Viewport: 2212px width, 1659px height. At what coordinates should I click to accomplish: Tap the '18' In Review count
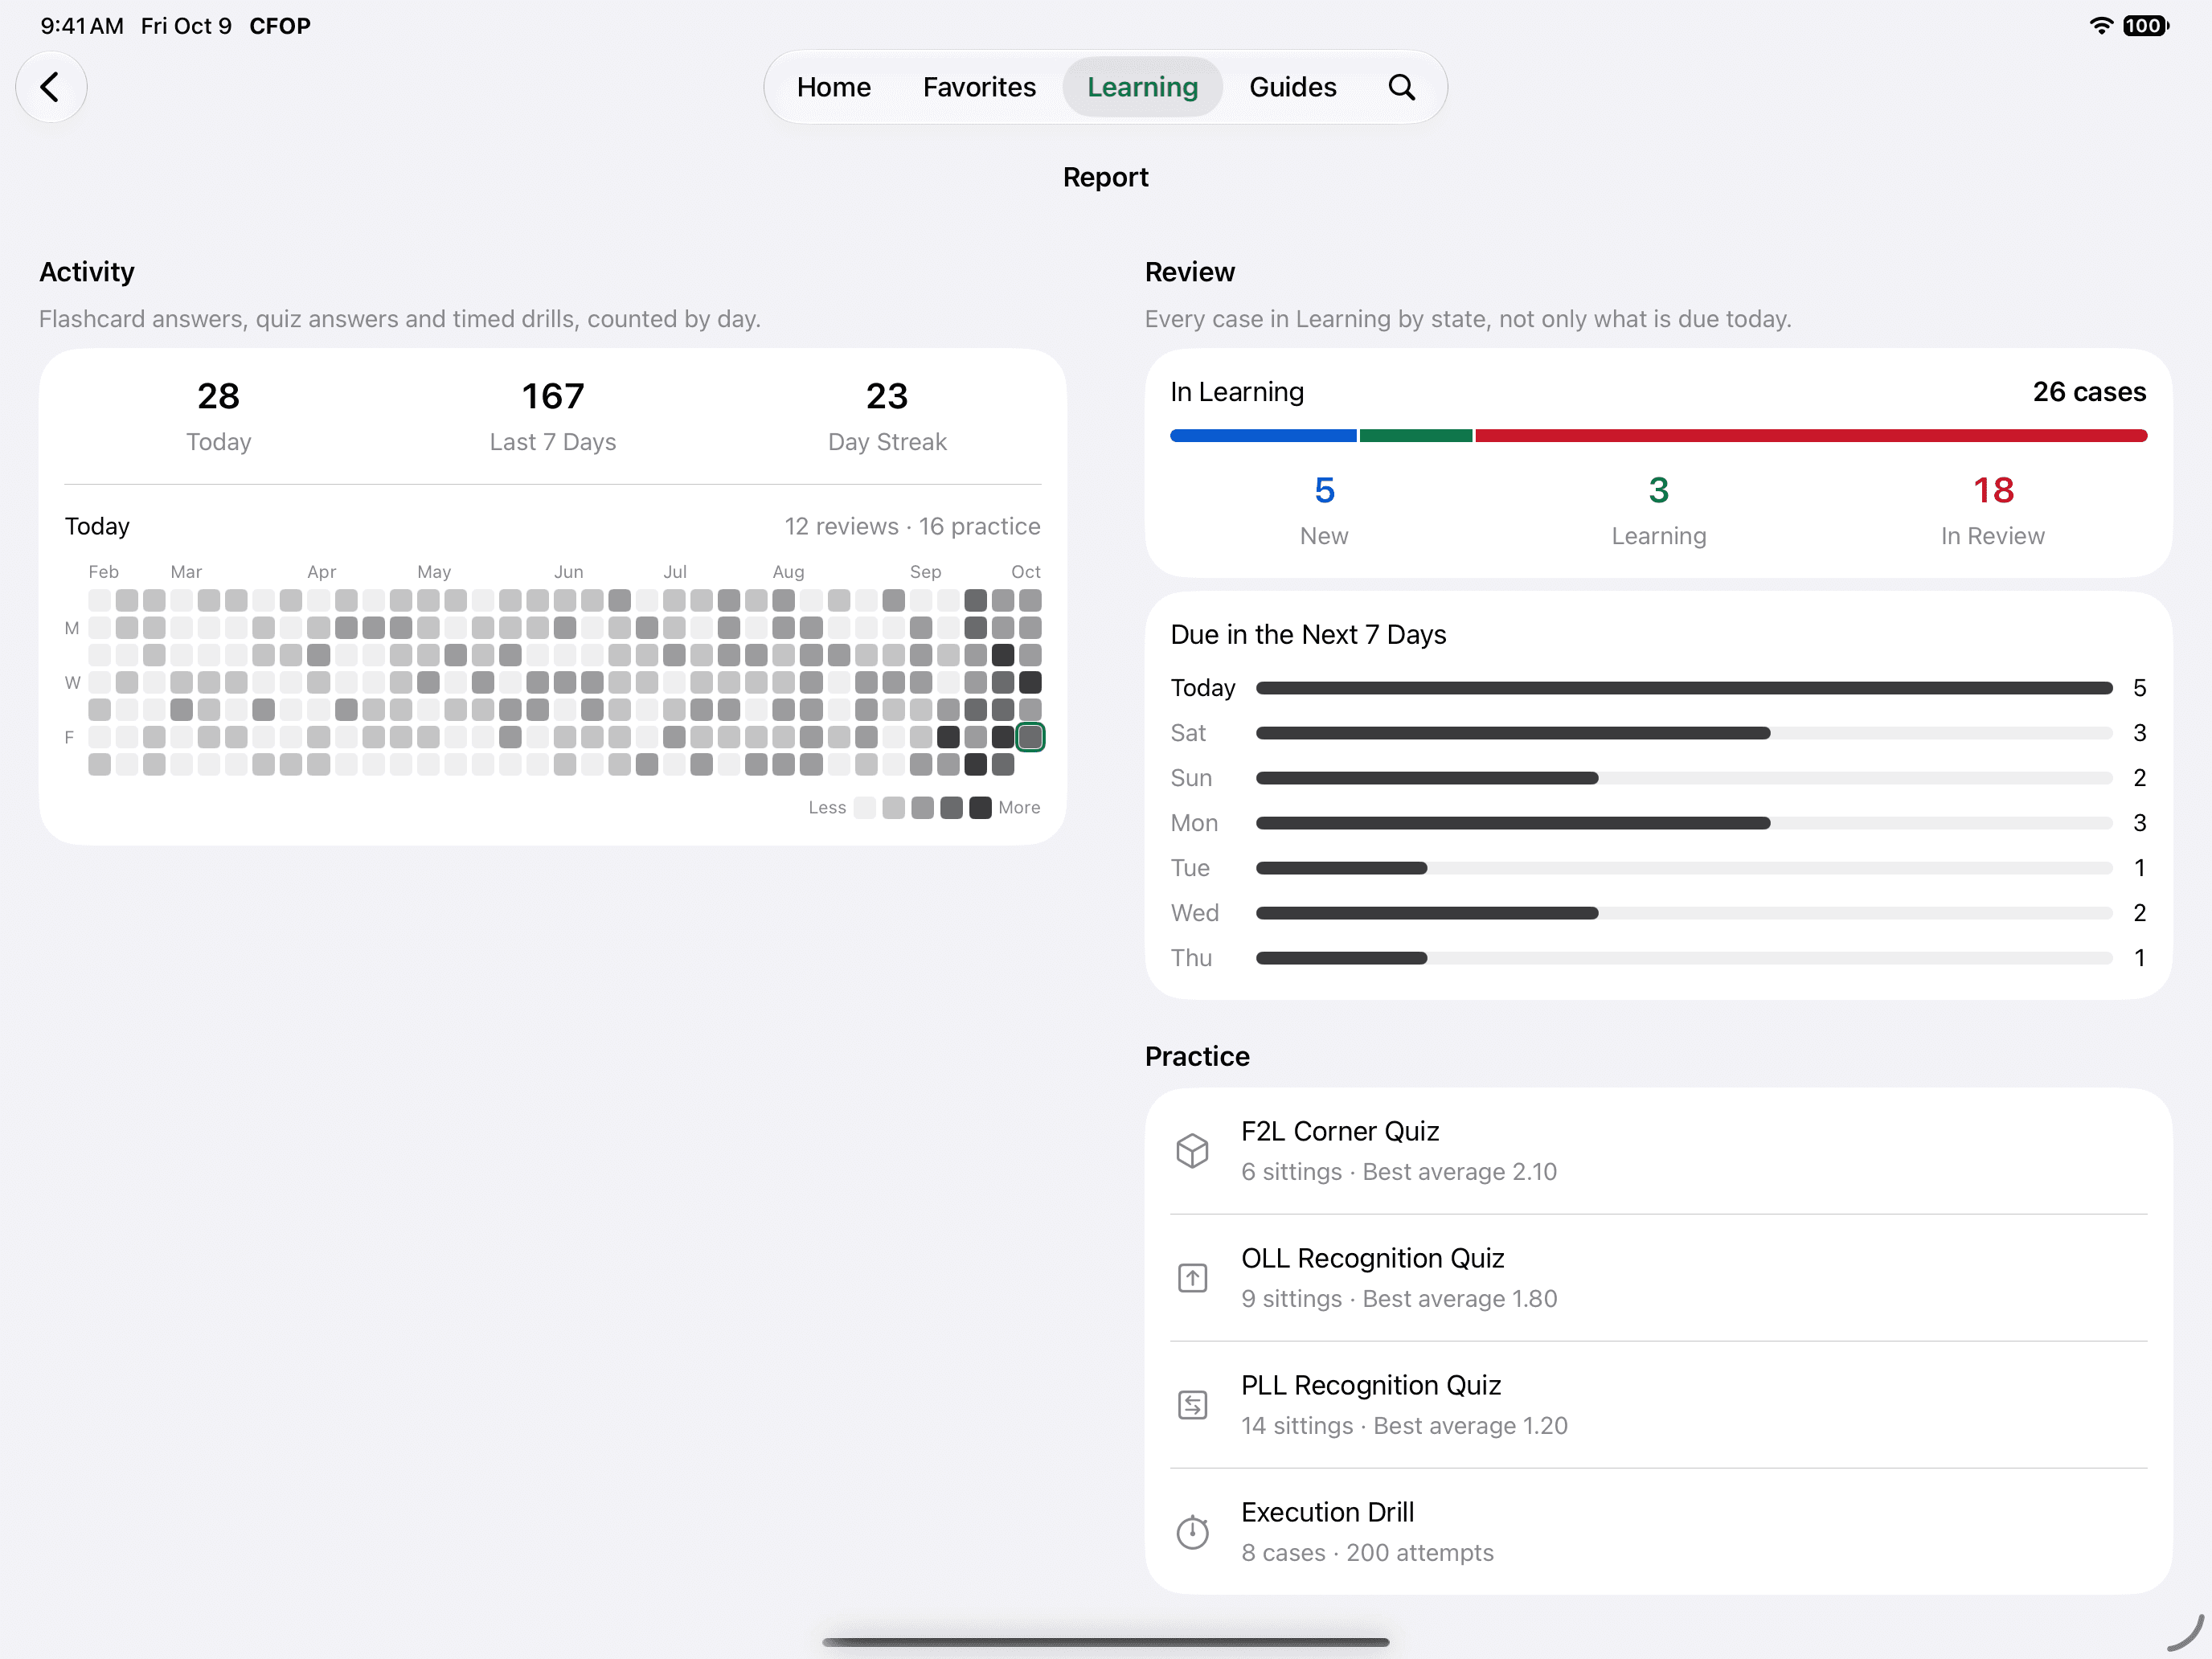[1993, 490]
